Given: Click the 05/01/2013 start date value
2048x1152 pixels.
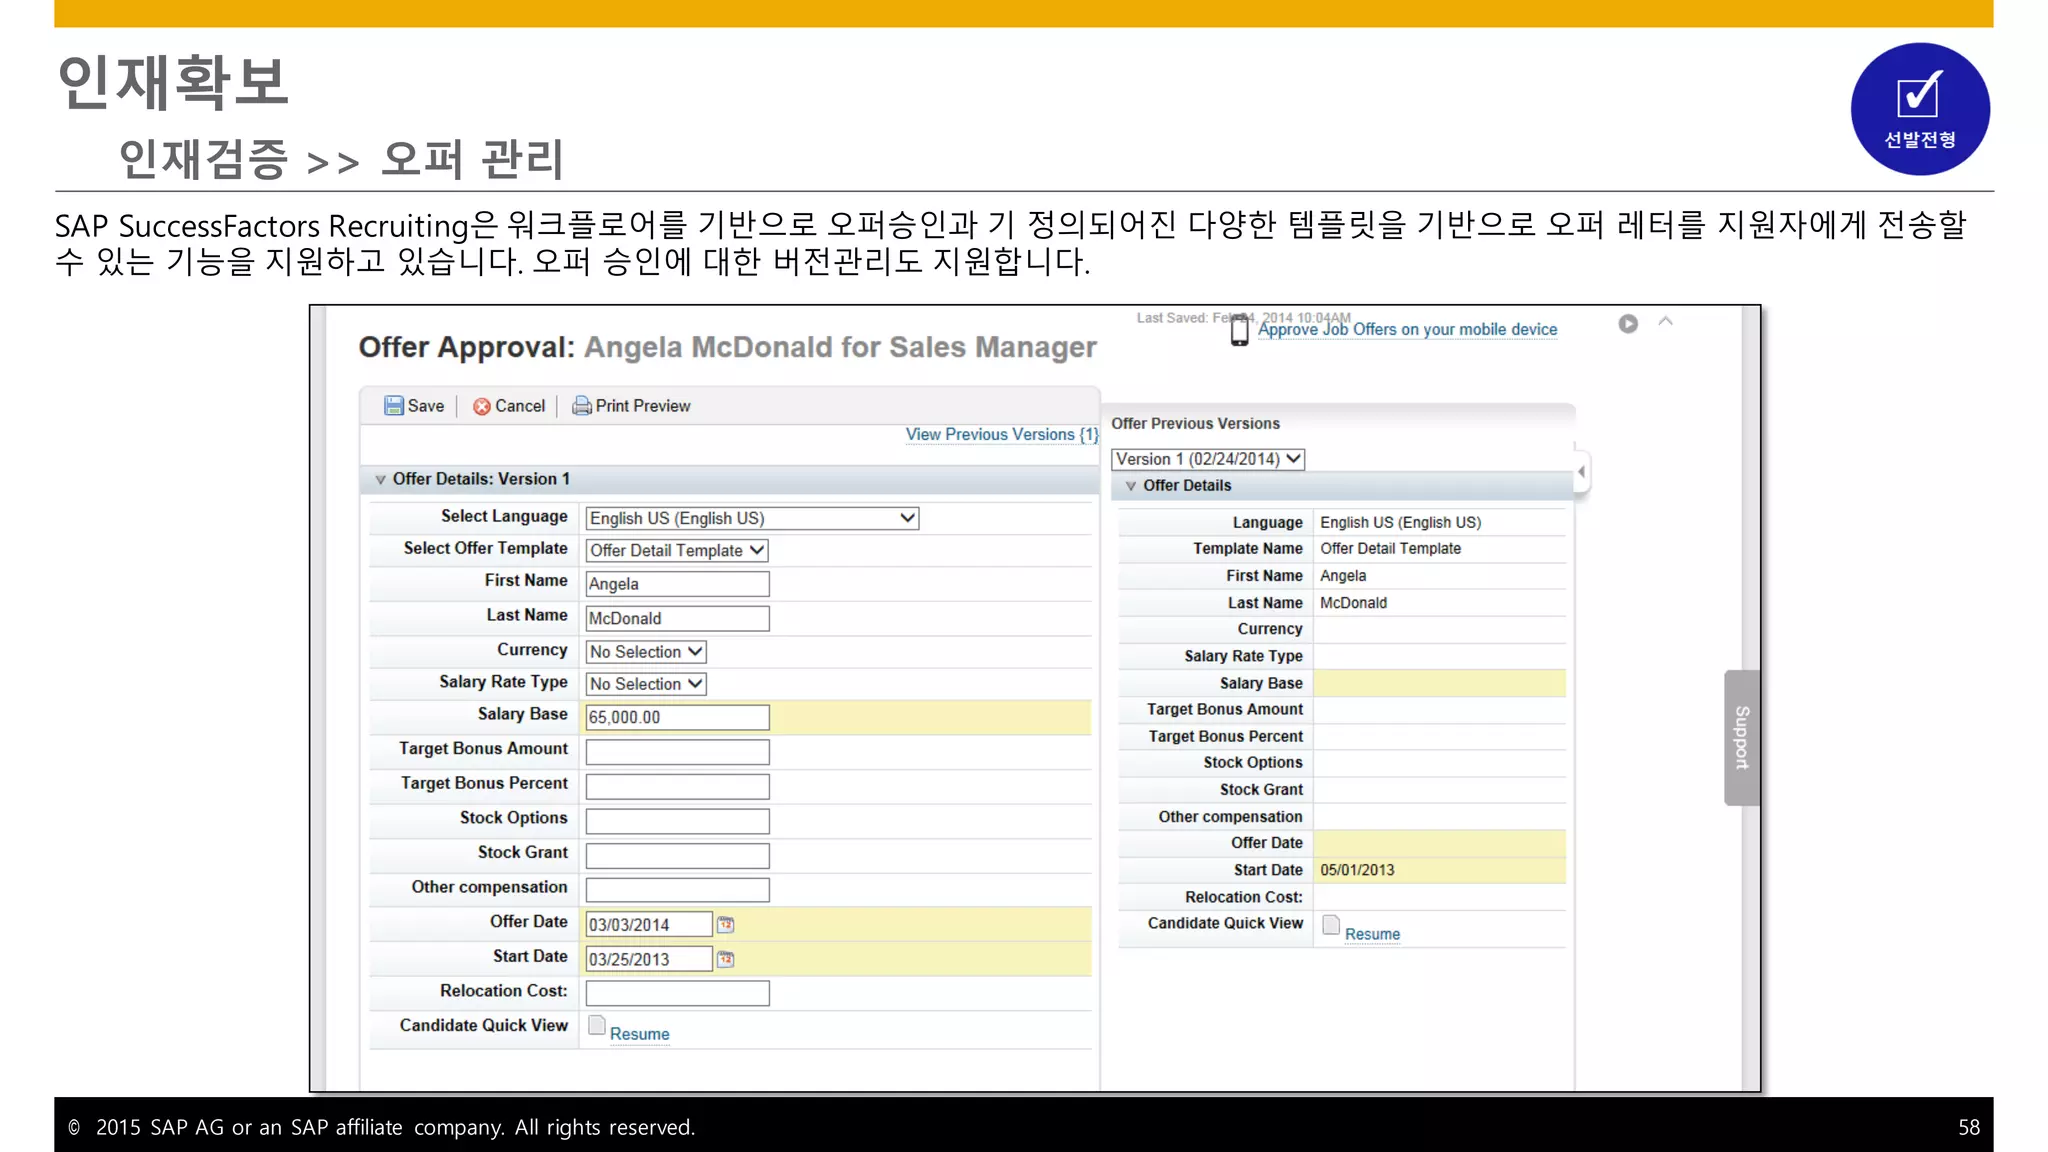Looking at the screenshot, I should click(x=1357, y=870).
